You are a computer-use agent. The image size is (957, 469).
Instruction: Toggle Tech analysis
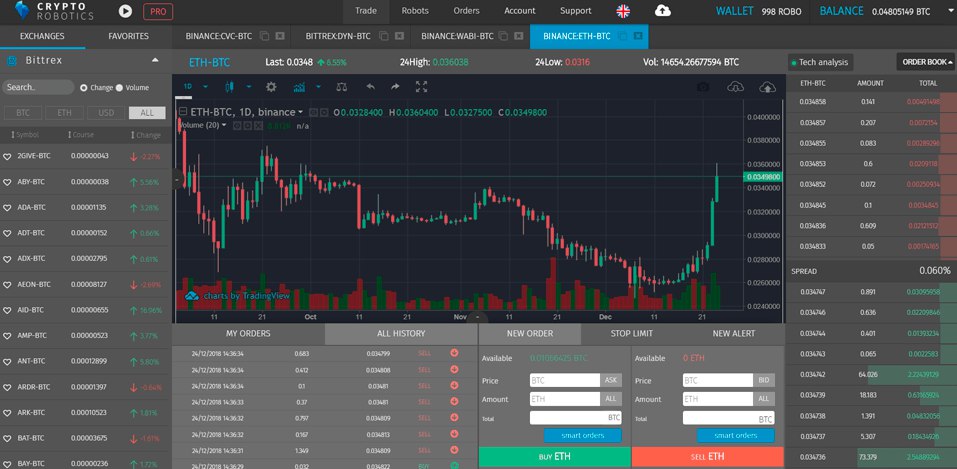(820, 62)
